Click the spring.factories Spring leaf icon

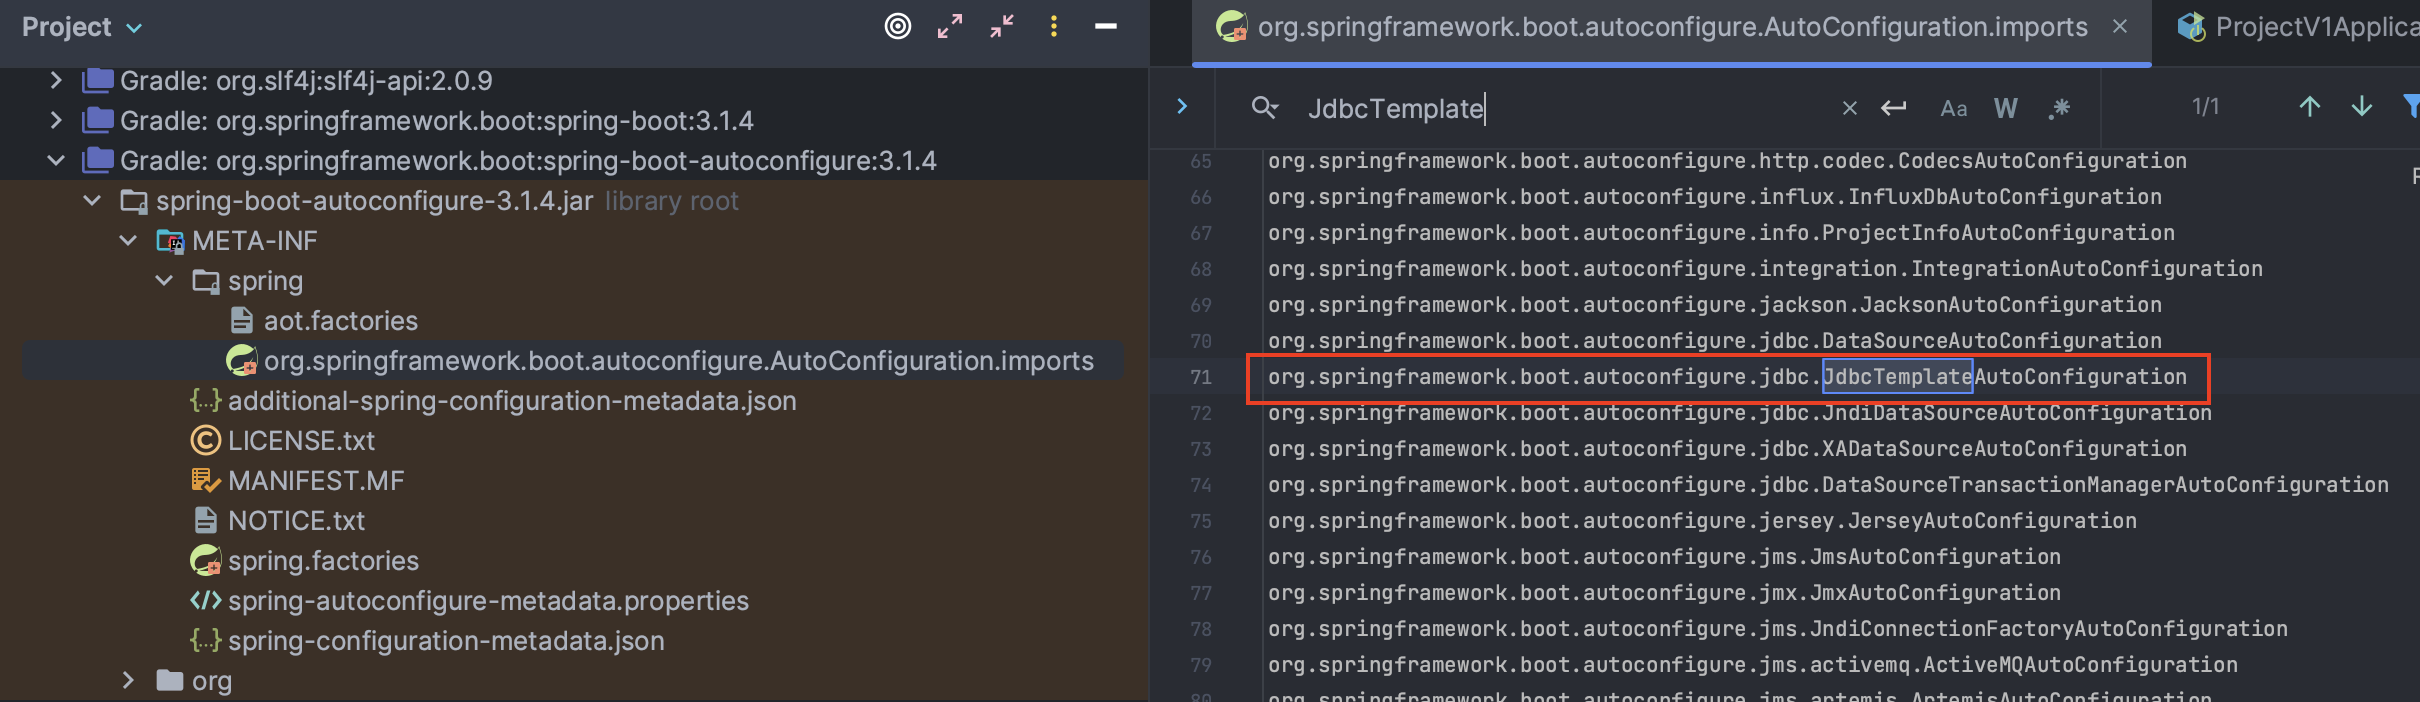click(x=206, y=561)
